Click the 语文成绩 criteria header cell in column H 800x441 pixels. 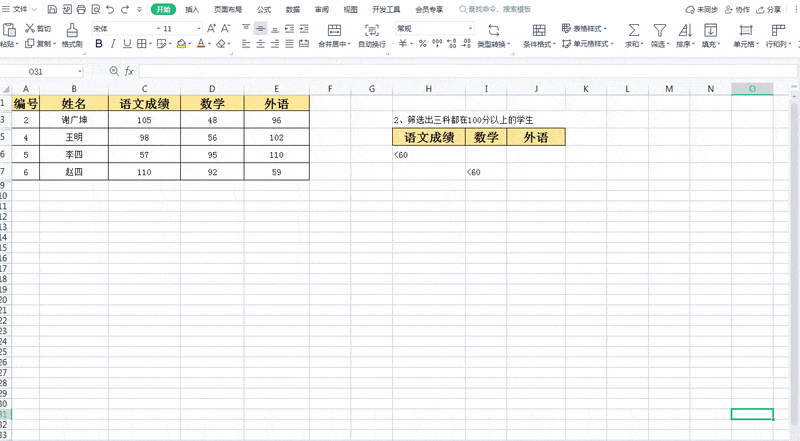click(x=428, y=137)
